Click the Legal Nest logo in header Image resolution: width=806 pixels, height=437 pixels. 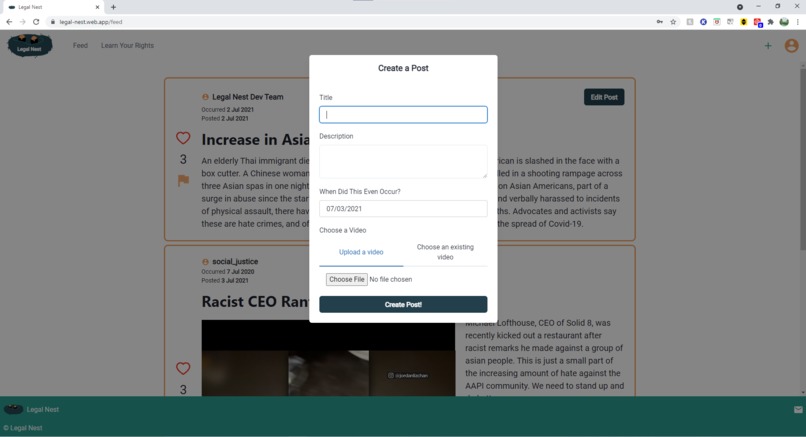(30, 45)
